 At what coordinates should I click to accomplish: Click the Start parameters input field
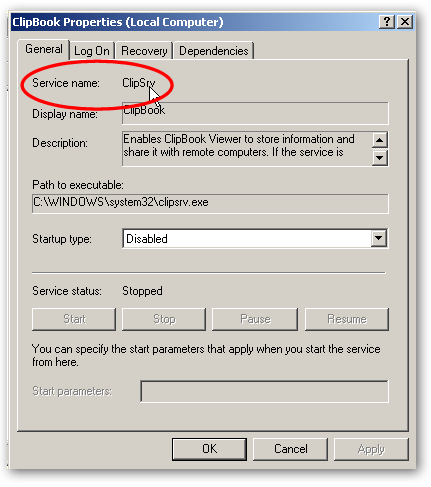(x=265, y=391)
